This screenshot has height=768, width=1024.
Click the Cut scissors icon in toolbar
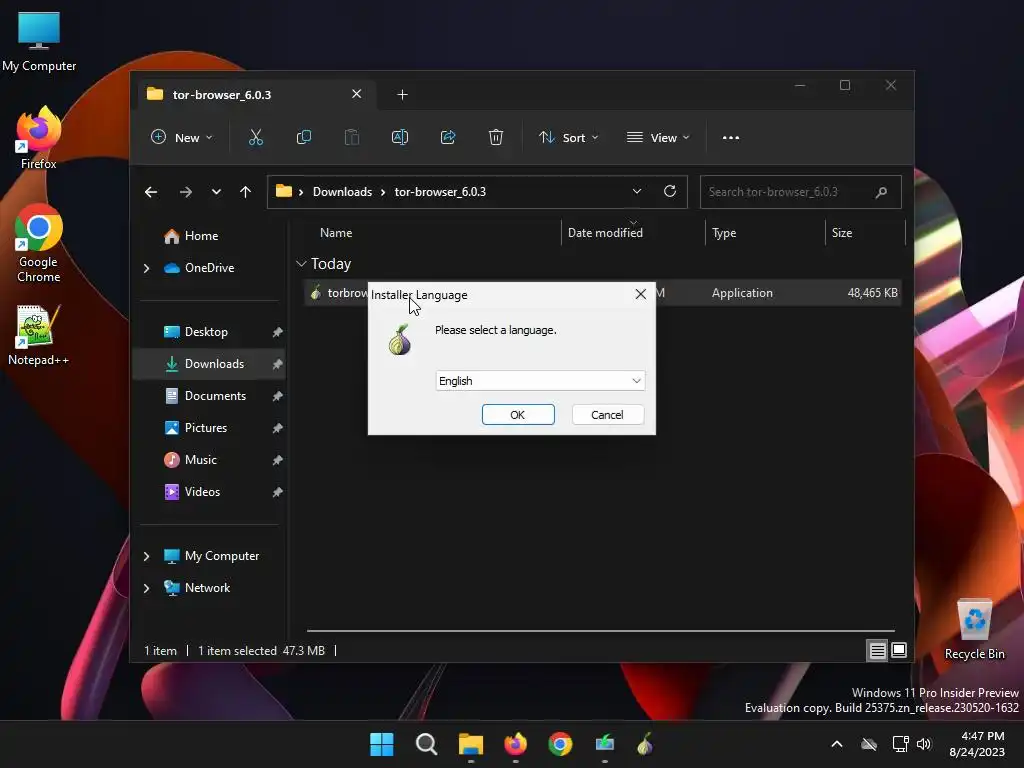point(255,137)
